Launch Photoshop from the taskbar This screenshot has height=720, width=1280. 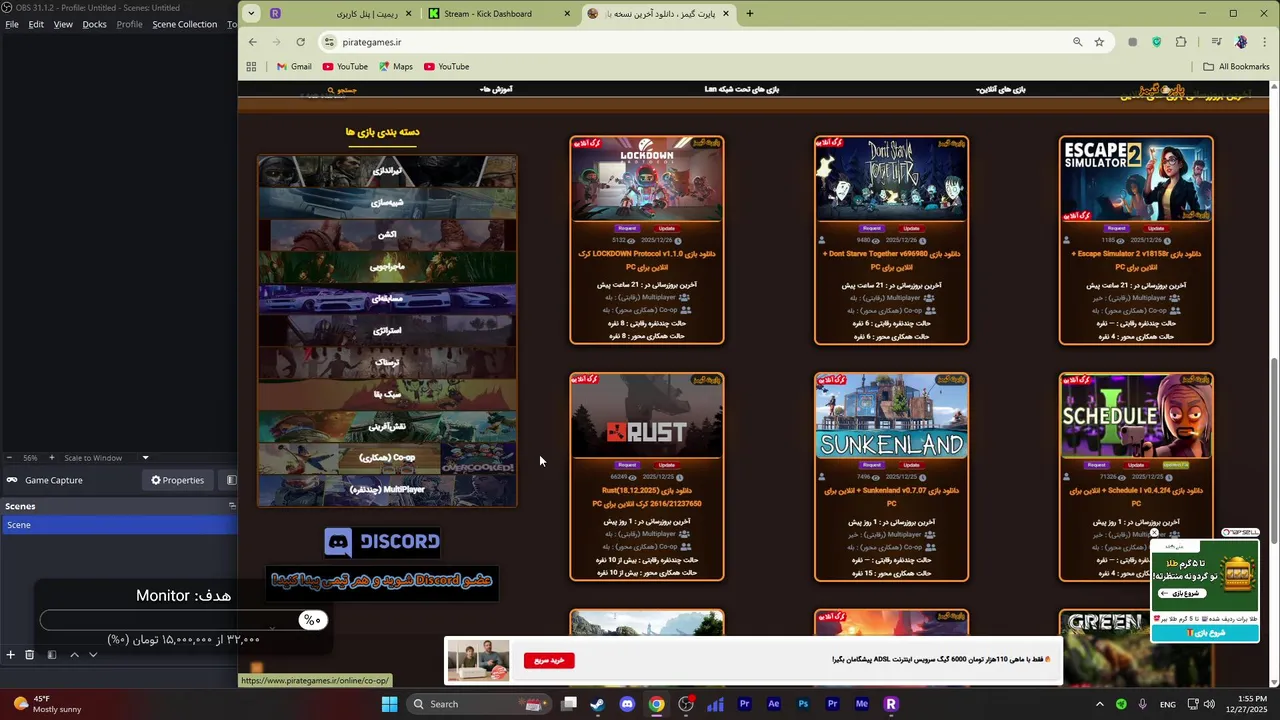803,704
